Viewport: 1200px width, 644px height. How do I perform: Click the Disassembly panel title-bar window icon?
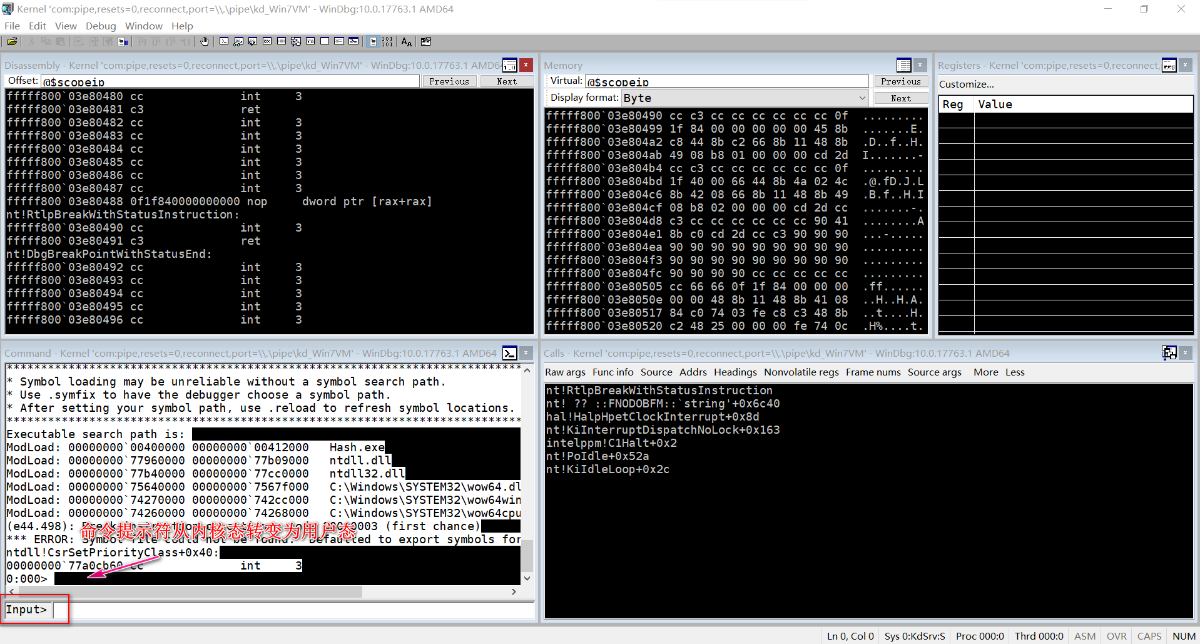pos(510,65)
